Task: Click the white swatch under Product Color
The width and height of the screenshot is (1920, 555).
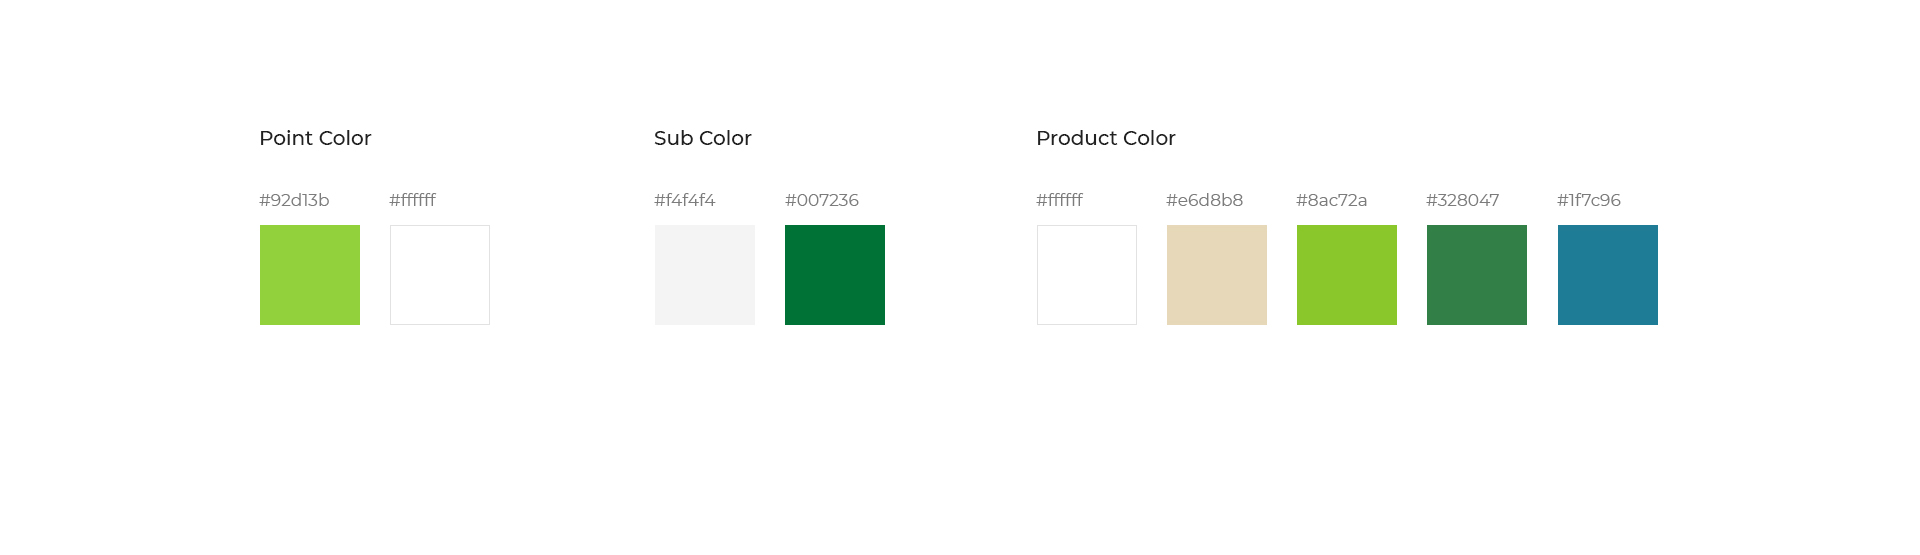Action: (1087, 275)
